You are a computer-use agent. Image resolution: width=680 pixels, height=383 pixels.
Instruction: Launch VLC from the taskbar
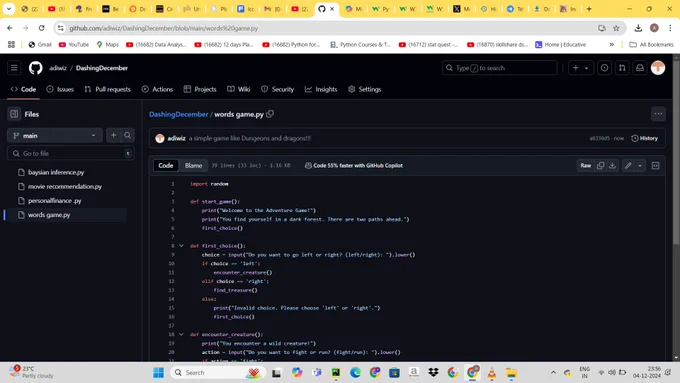pyautogui.click(x=491, y=373)
